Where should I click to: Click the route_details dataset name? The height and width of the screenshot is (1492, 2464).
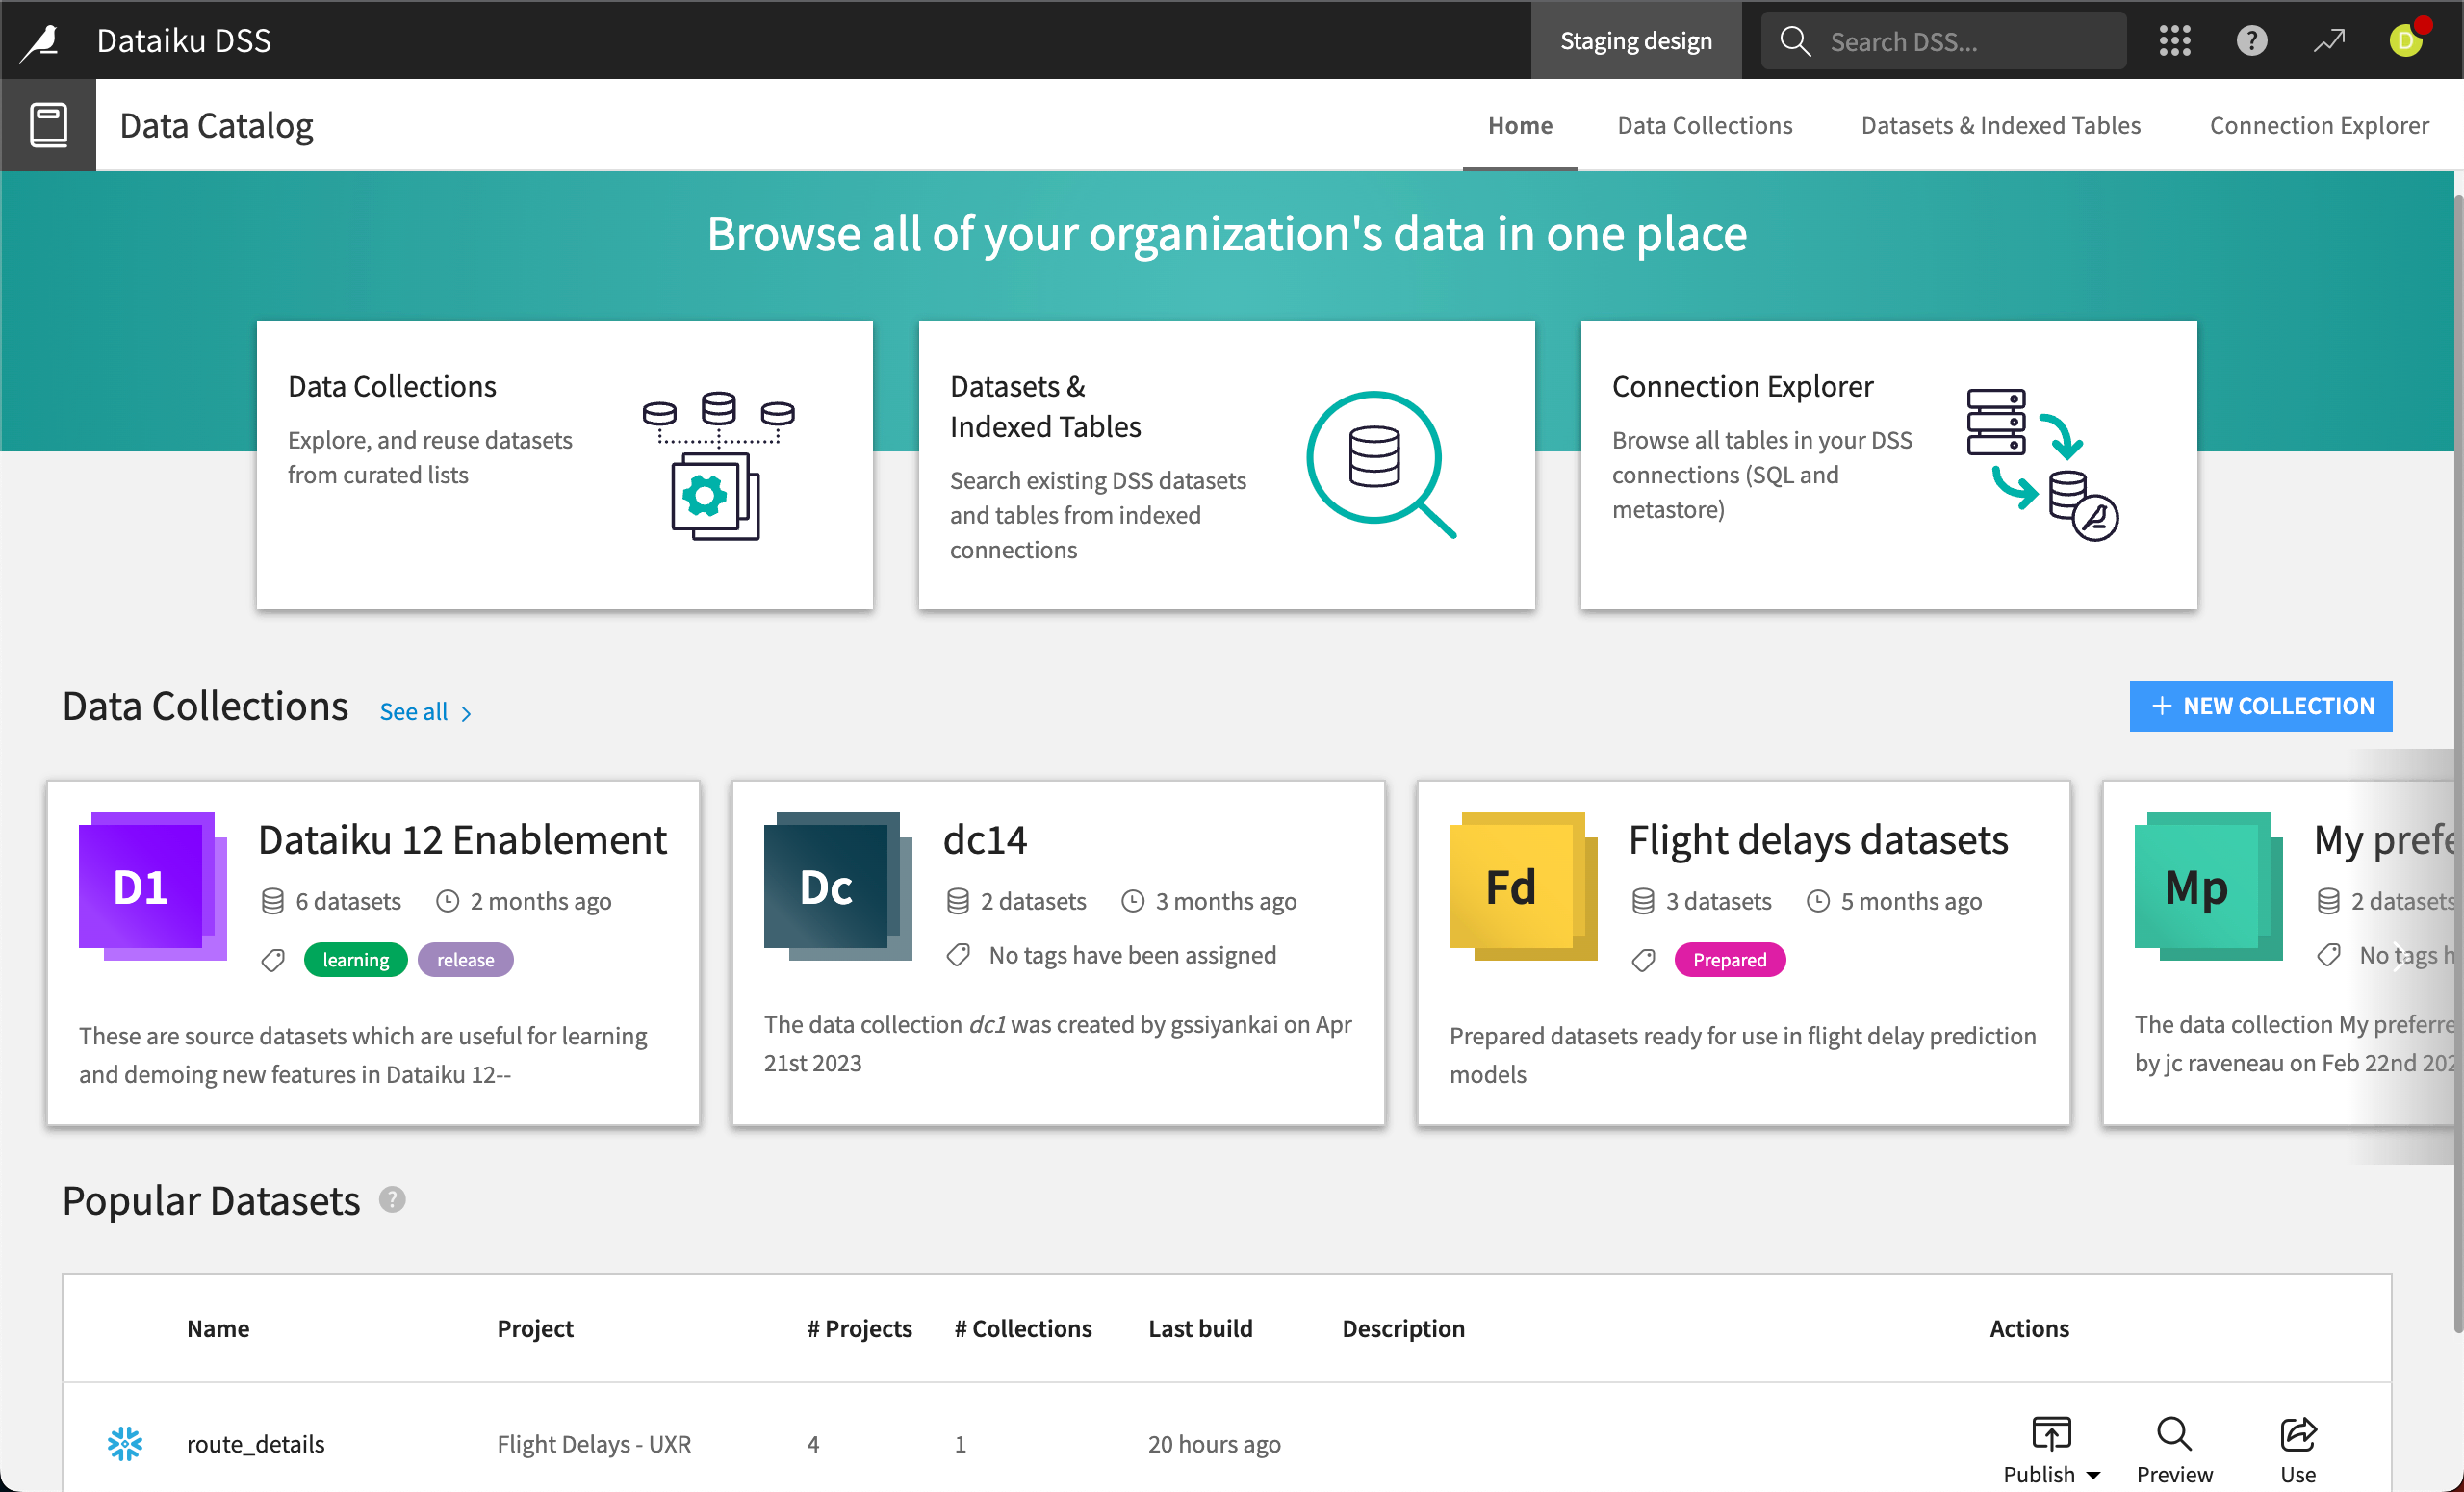tap(255, 1443)
